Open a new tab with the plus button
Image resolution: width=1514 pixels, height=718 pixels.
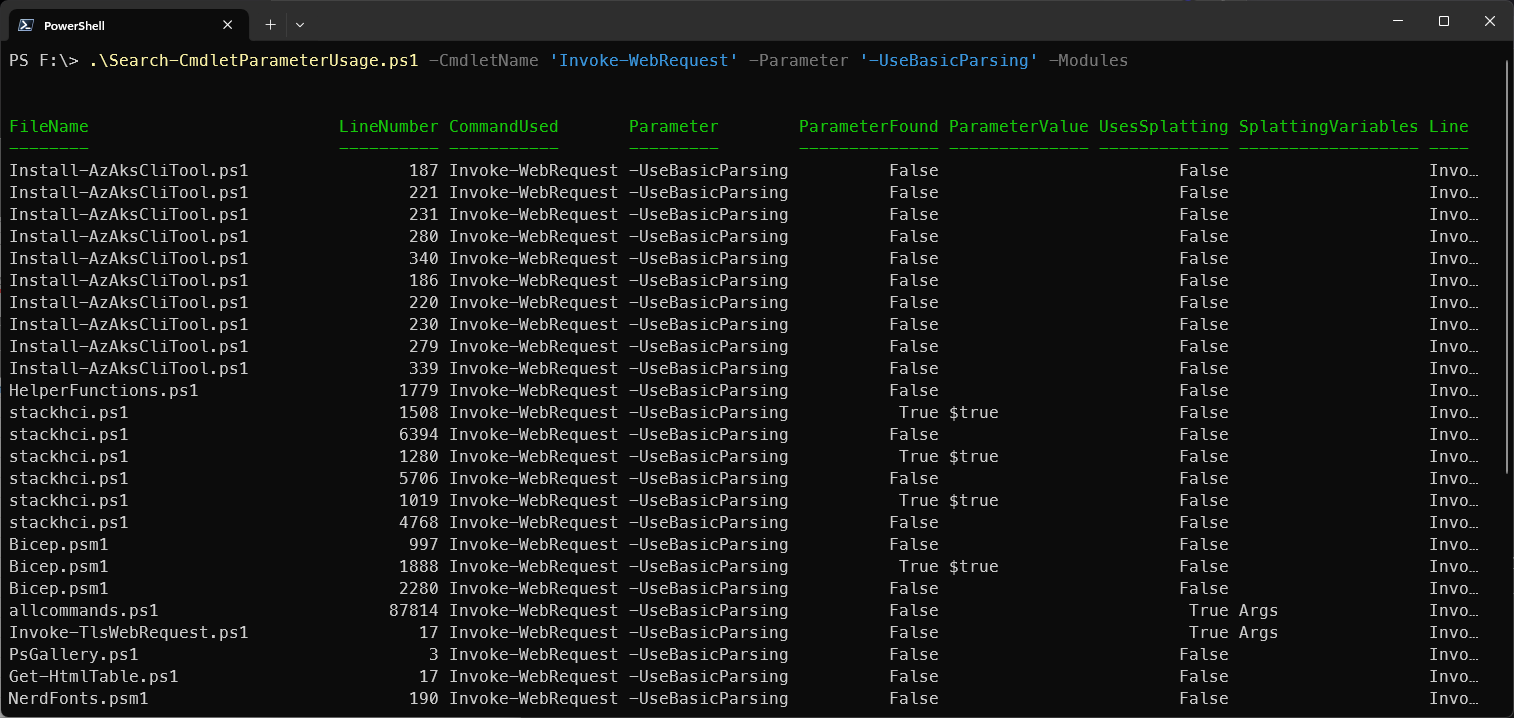[x=270, y=24]
